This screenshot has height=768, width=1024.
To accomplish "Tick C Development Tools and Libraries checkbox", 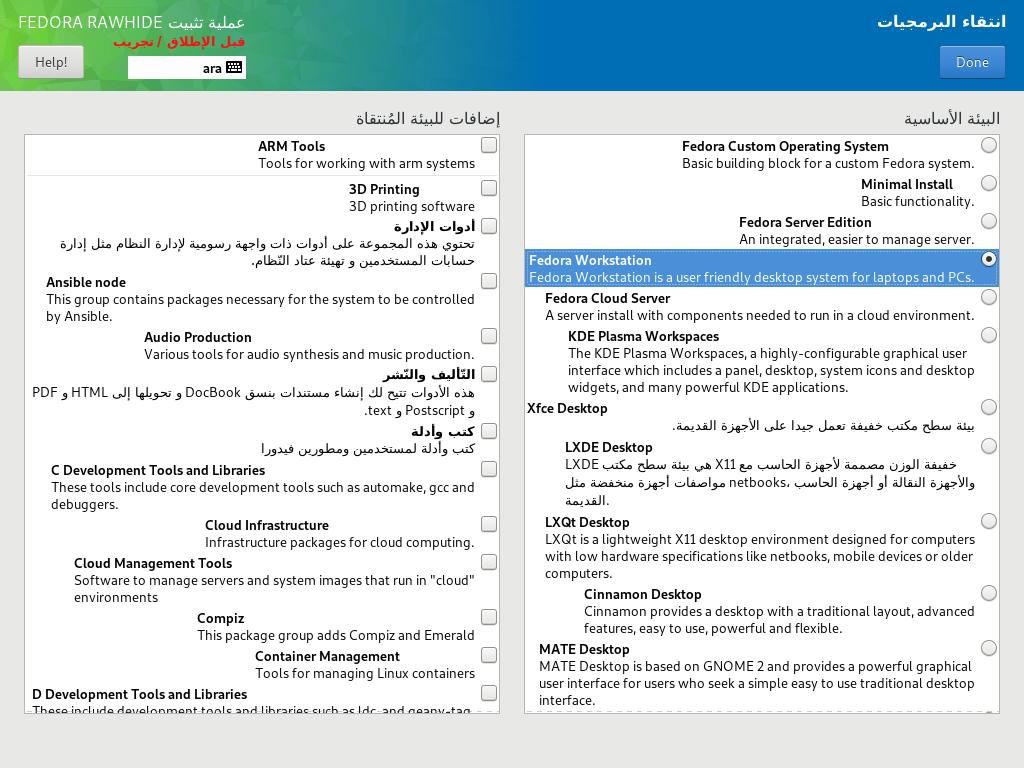I will pos(489,469).
